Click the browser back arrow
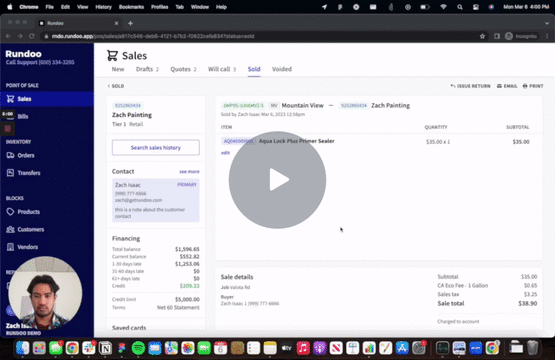 [x=8, y=36]
